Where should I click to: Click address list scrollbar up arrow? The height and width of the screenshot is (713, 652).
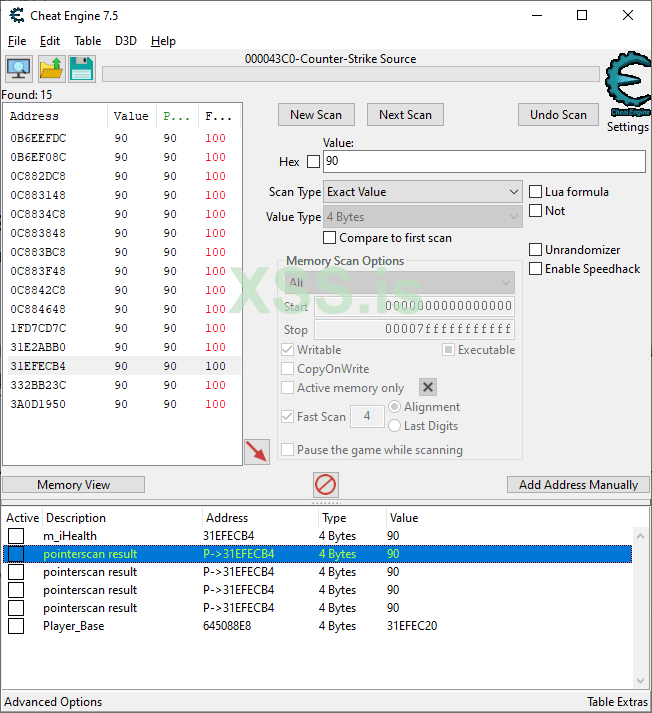click(640, 536)
